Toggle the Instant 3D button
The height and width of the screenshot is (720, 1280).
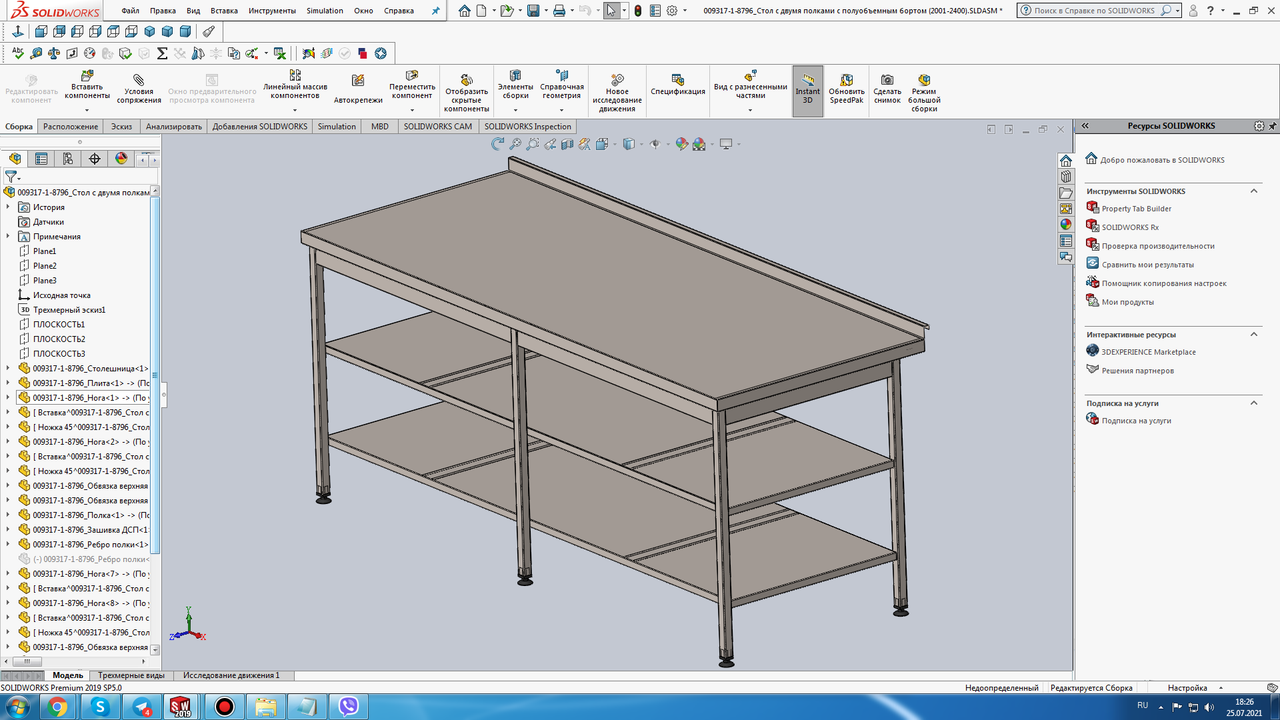tap(808, 91)
